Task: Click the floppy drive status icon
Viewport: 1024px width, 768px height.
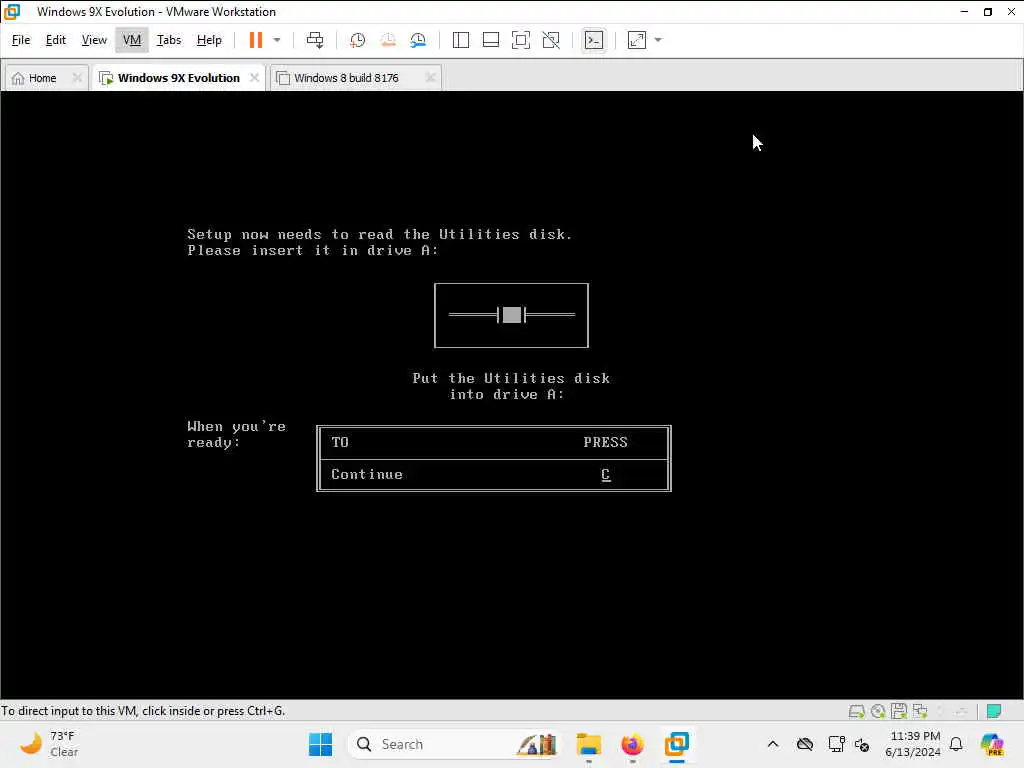Action: point(899,711)
